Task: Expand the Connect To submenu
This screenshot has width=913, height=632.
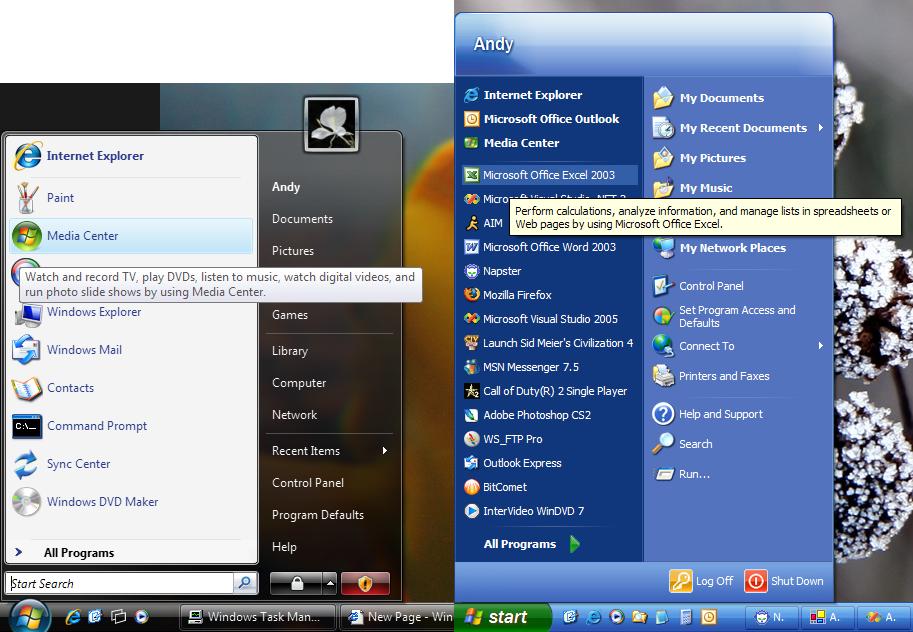Action: point(820,346)
